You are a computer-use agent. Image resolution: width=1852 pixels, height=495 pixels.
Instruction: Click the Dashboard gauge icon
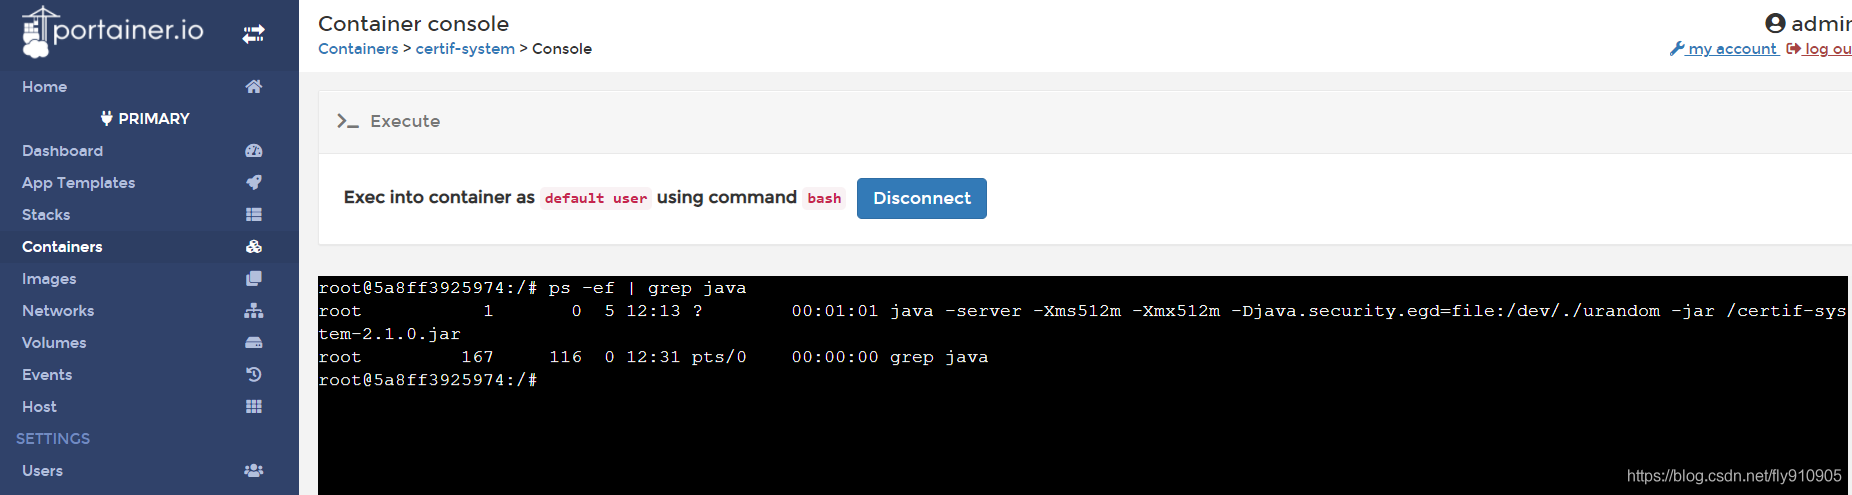coord(254,151)
